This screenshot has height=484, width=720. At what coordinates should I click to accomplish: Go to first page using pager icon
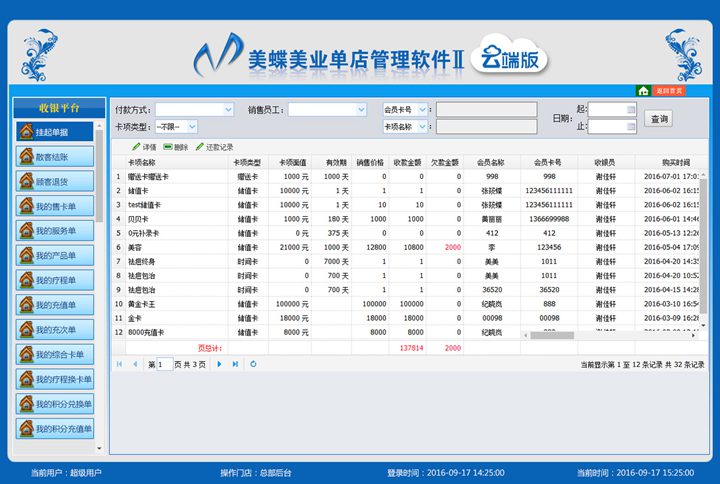pyautogui.click(x=119, y=364)
